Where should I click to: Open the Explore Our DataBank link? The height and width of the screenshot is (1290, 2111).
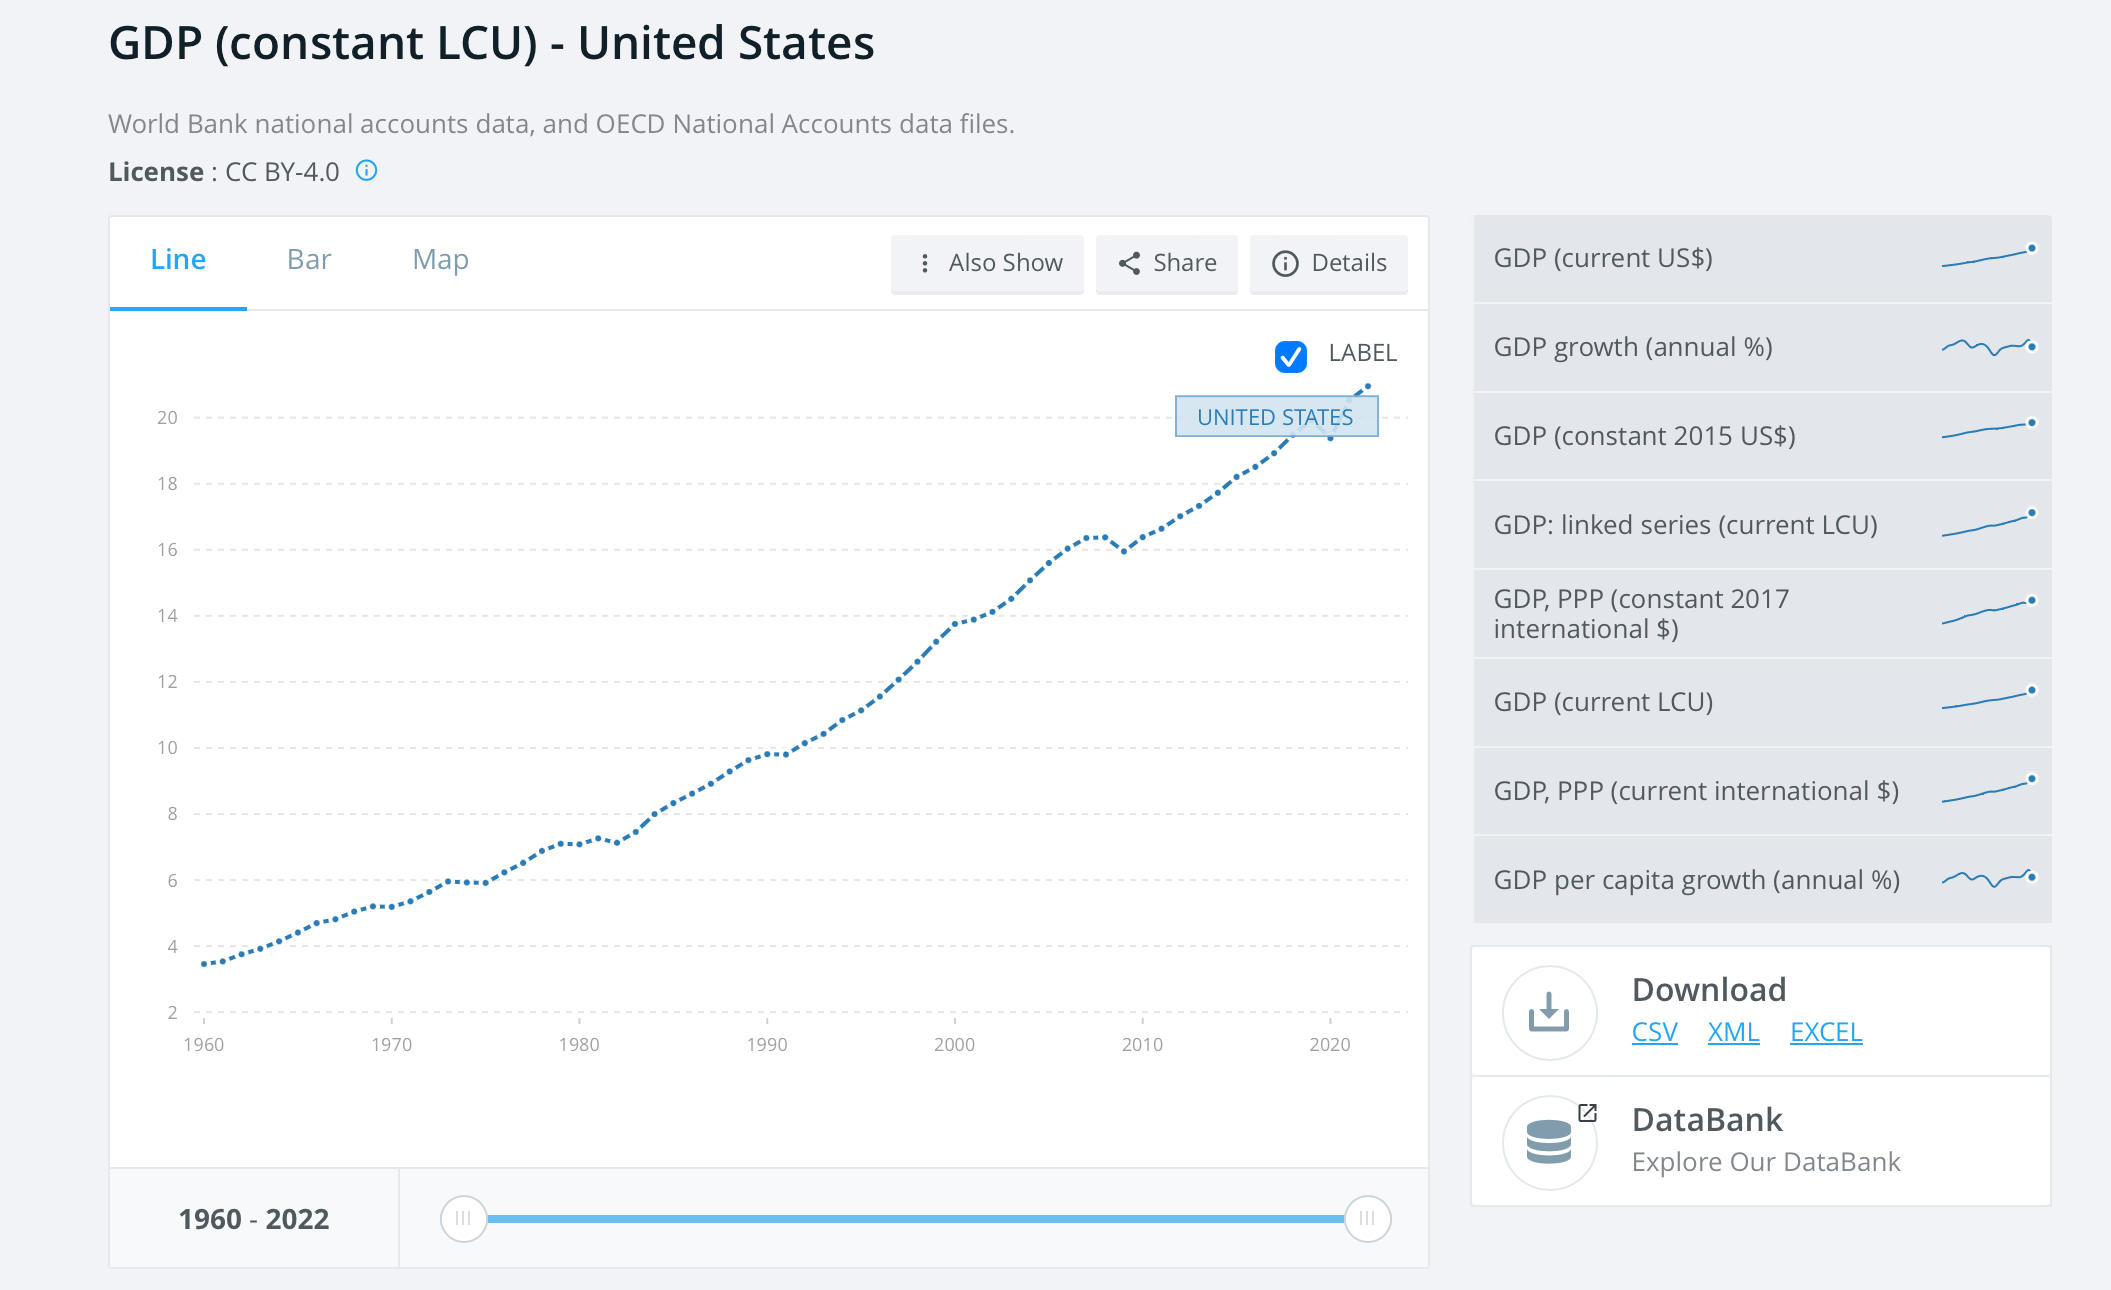tap(1766, 1161)
